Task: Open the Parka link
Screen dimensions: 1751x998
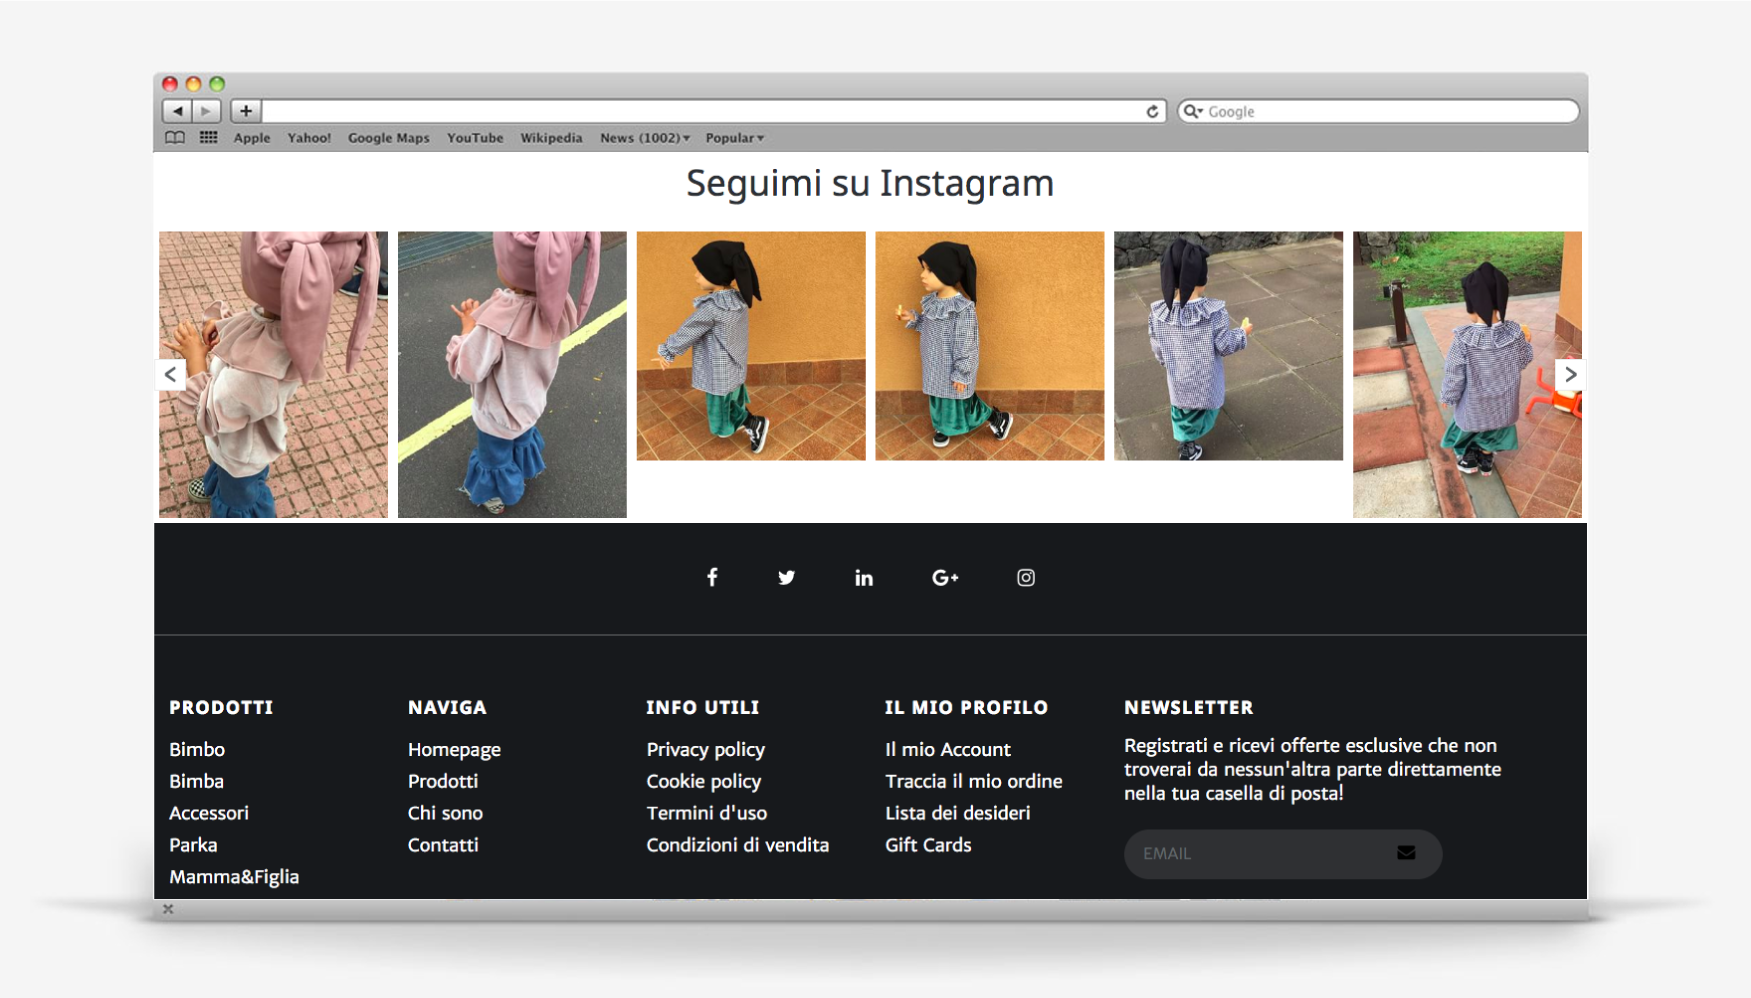Action: tap(193, 845)
